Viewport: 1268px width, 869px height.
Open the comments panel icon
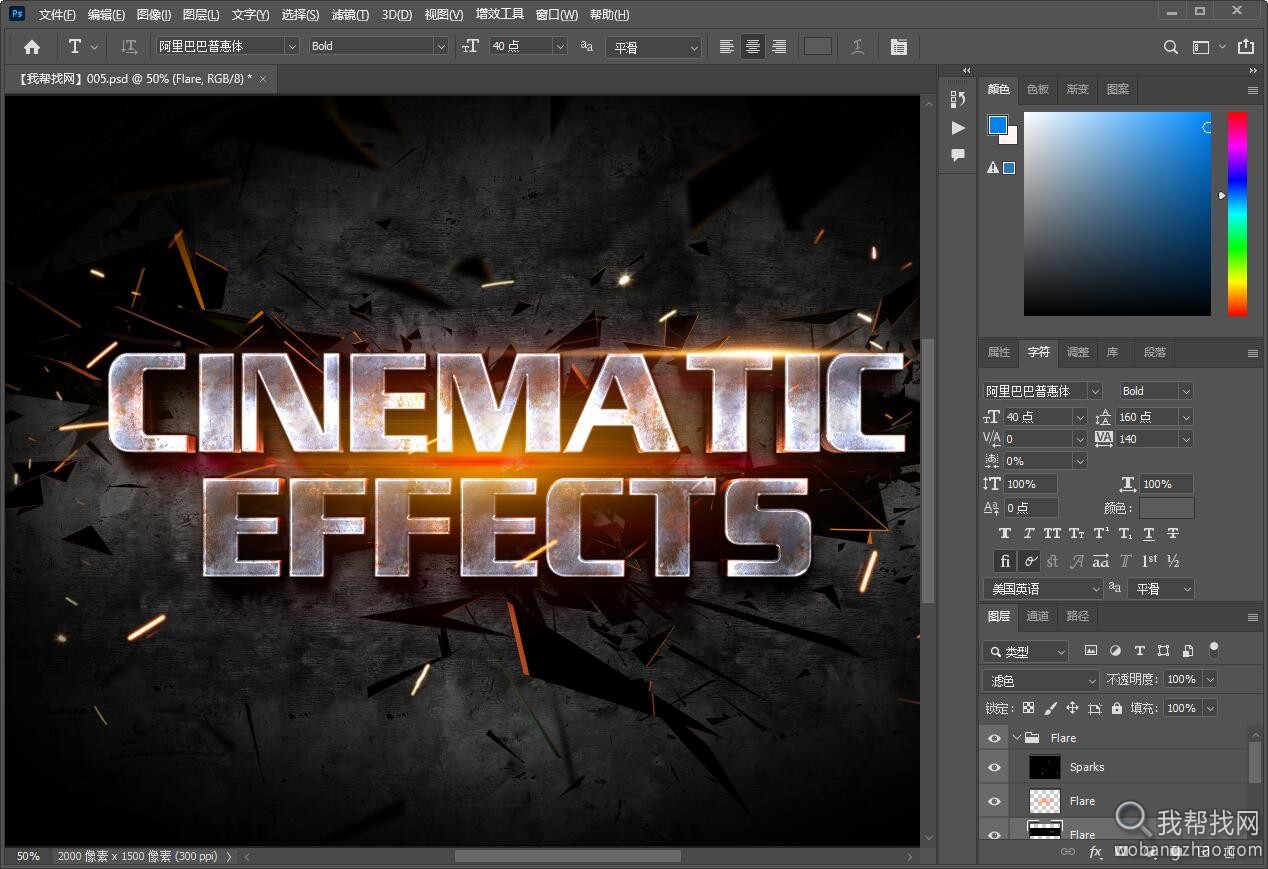point(958,155)
